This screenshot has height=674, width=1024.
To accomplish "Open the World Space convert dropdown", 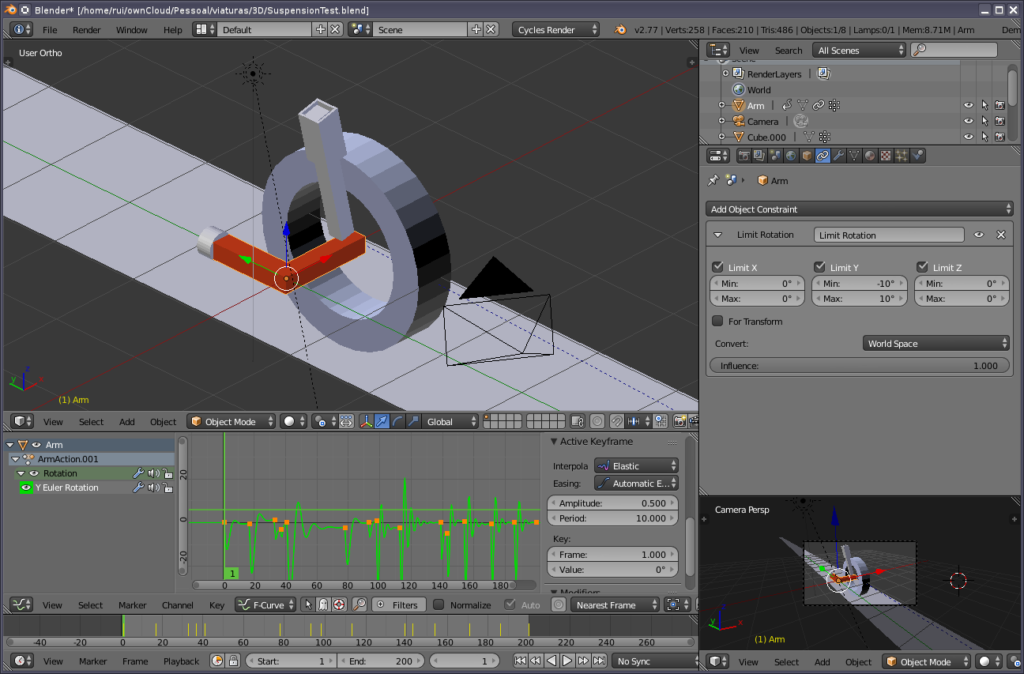I will point(936,343).
